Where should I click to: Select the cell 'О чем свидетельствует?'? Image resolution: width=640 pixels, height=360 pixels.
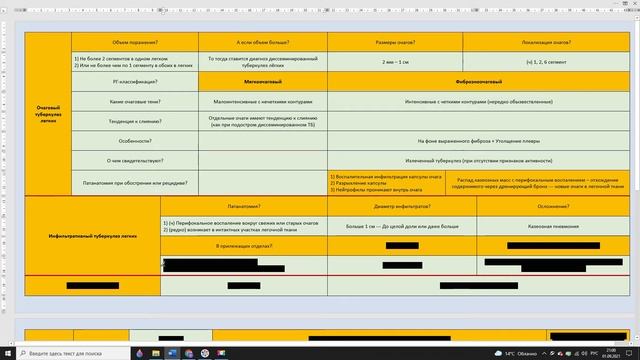pos(135,160)
